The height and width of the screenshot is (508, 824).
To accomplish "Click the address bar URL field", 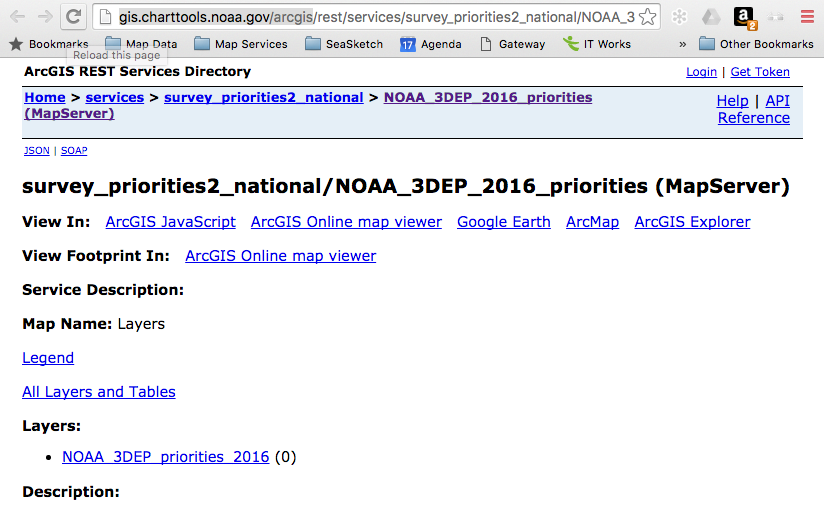I will point(370,17).
